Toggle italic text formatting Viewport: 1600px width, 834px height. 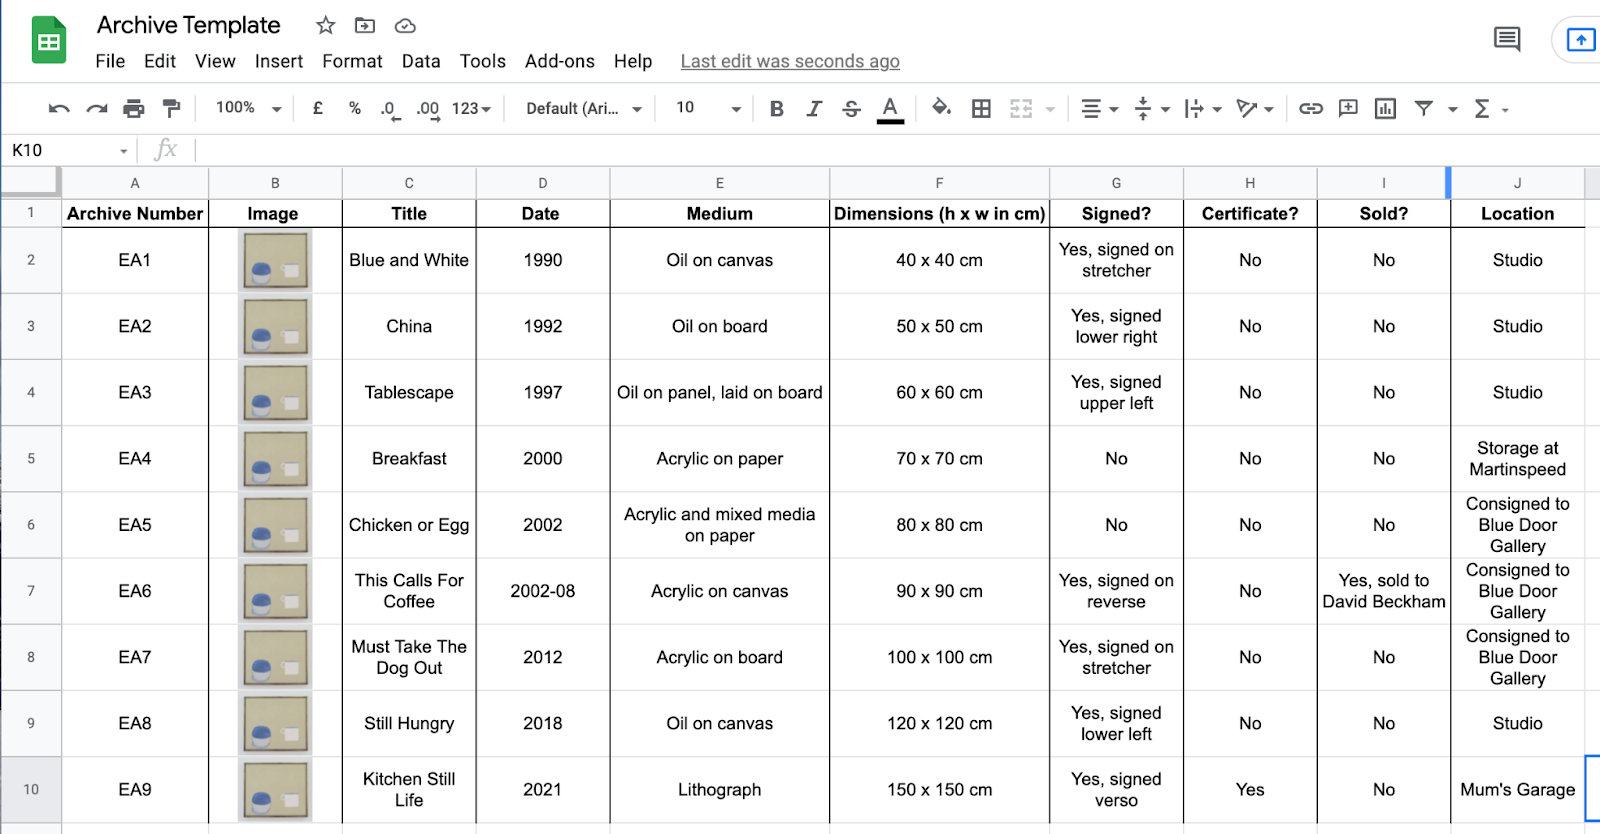(814, 109)
